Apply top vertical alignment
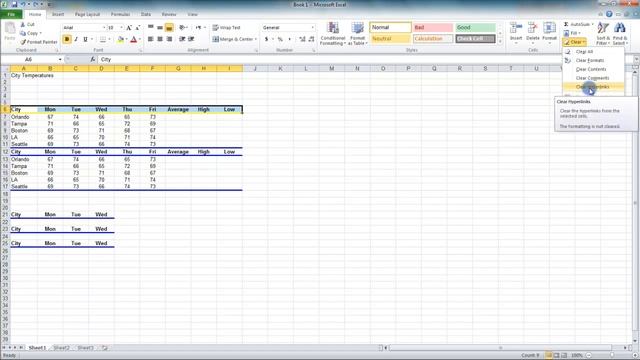 [x=151, y=27]
